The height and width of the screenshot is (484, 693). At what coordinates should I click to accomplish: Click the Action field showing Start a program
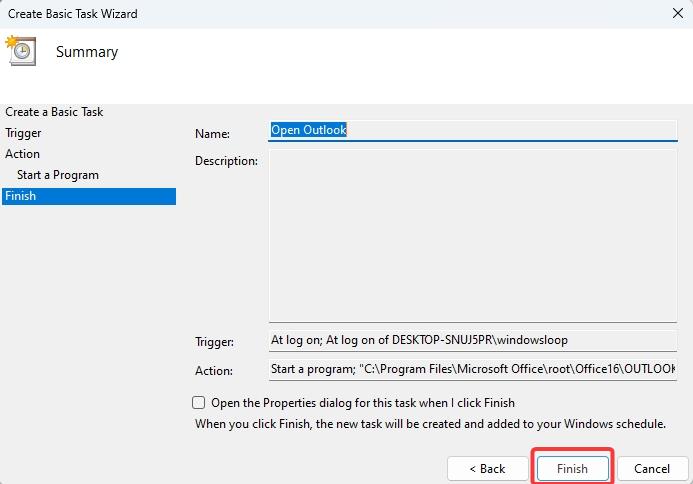tap(472, 369)
